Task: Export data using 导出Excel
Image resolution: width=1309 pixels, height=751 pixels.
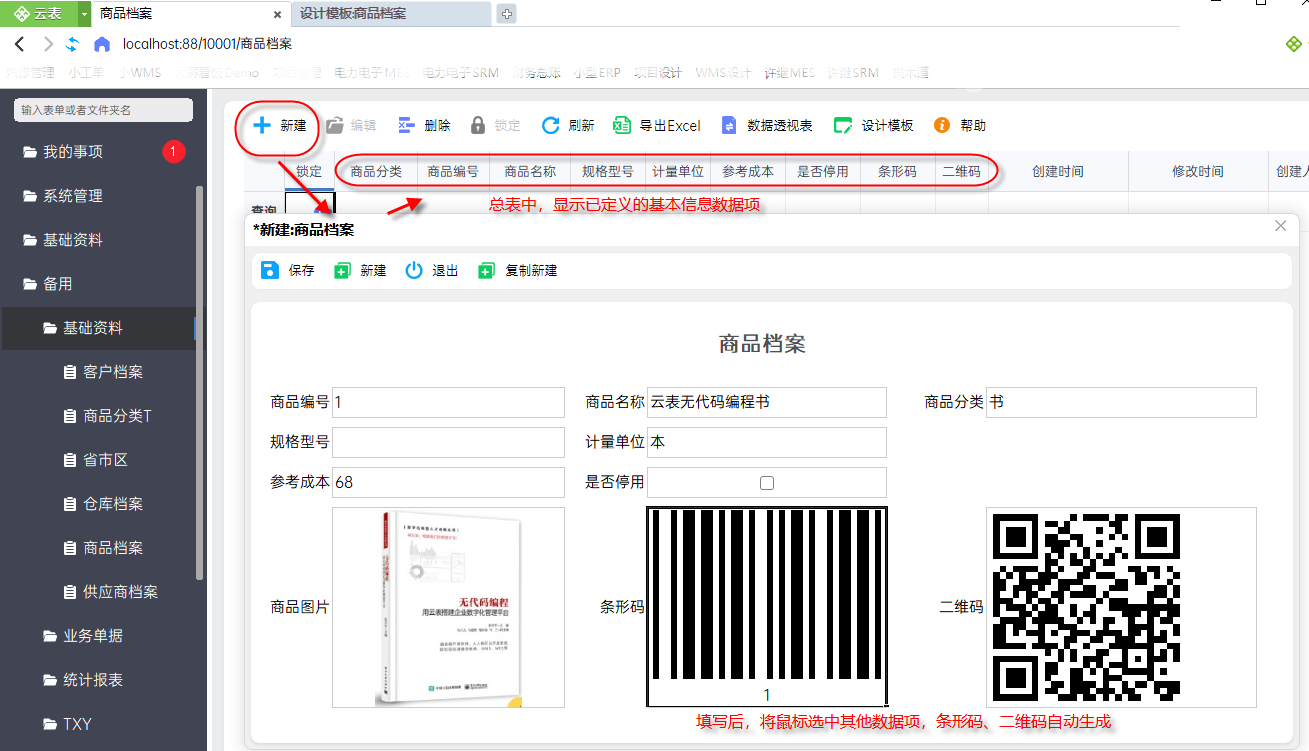Action: [657, 126]
